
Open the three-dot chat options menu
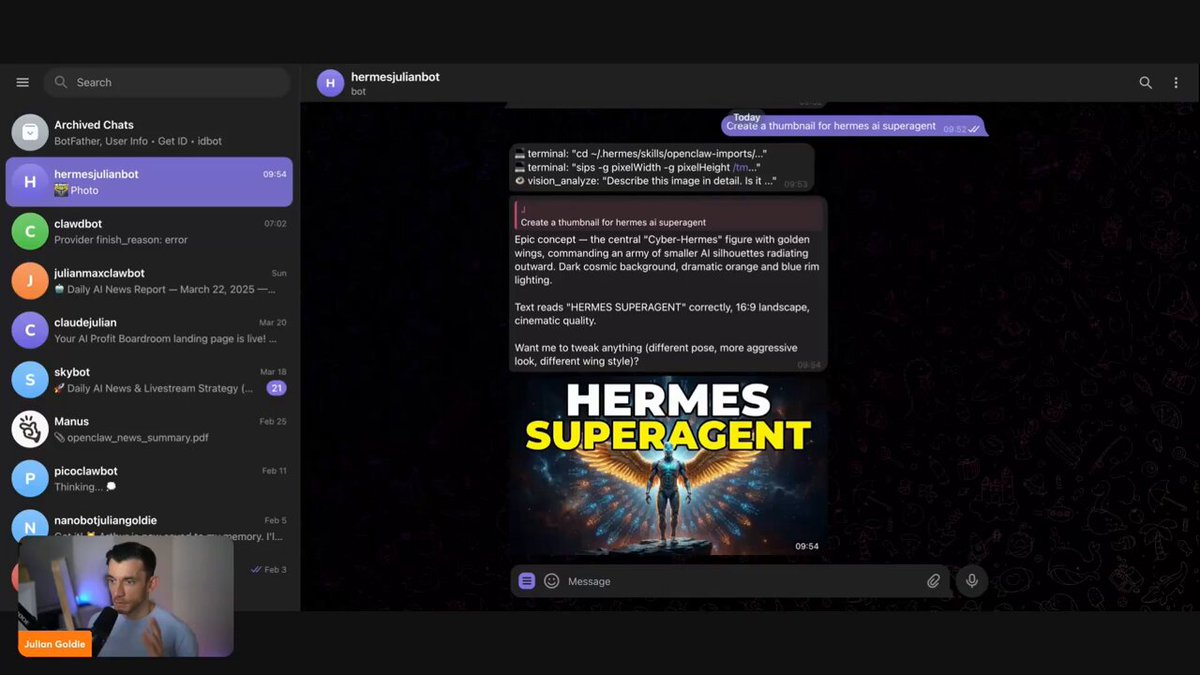(1176, 83)
